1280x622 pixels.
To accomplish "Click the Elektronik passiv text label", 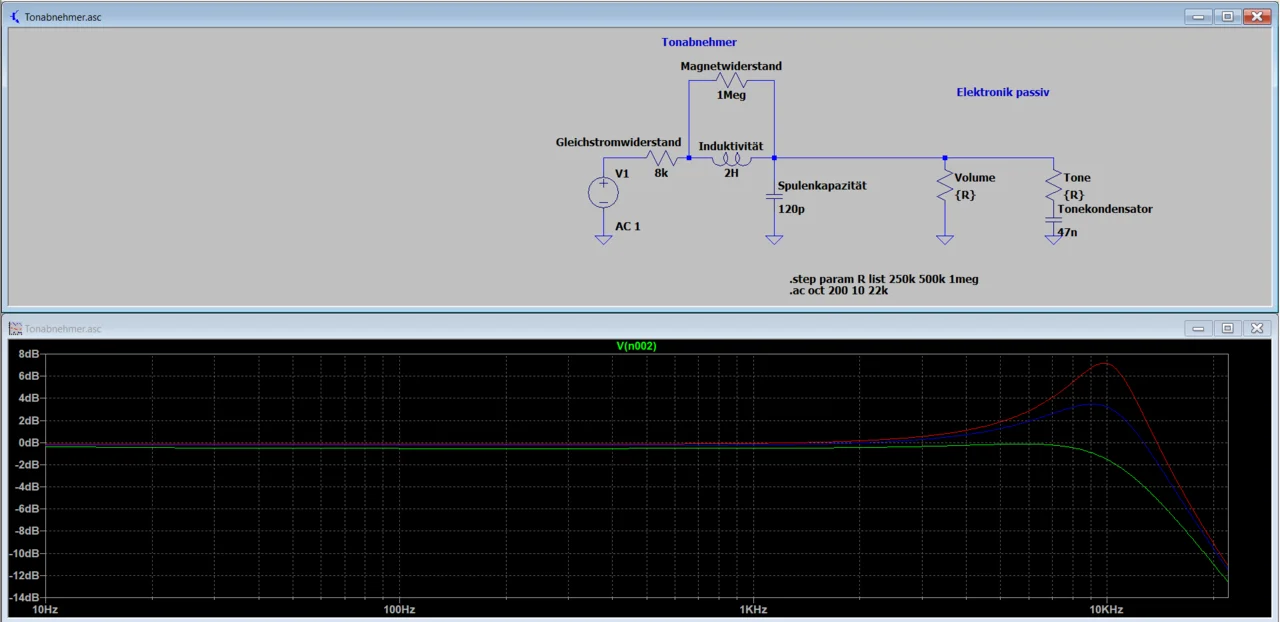I will [x=1003, y=92].
